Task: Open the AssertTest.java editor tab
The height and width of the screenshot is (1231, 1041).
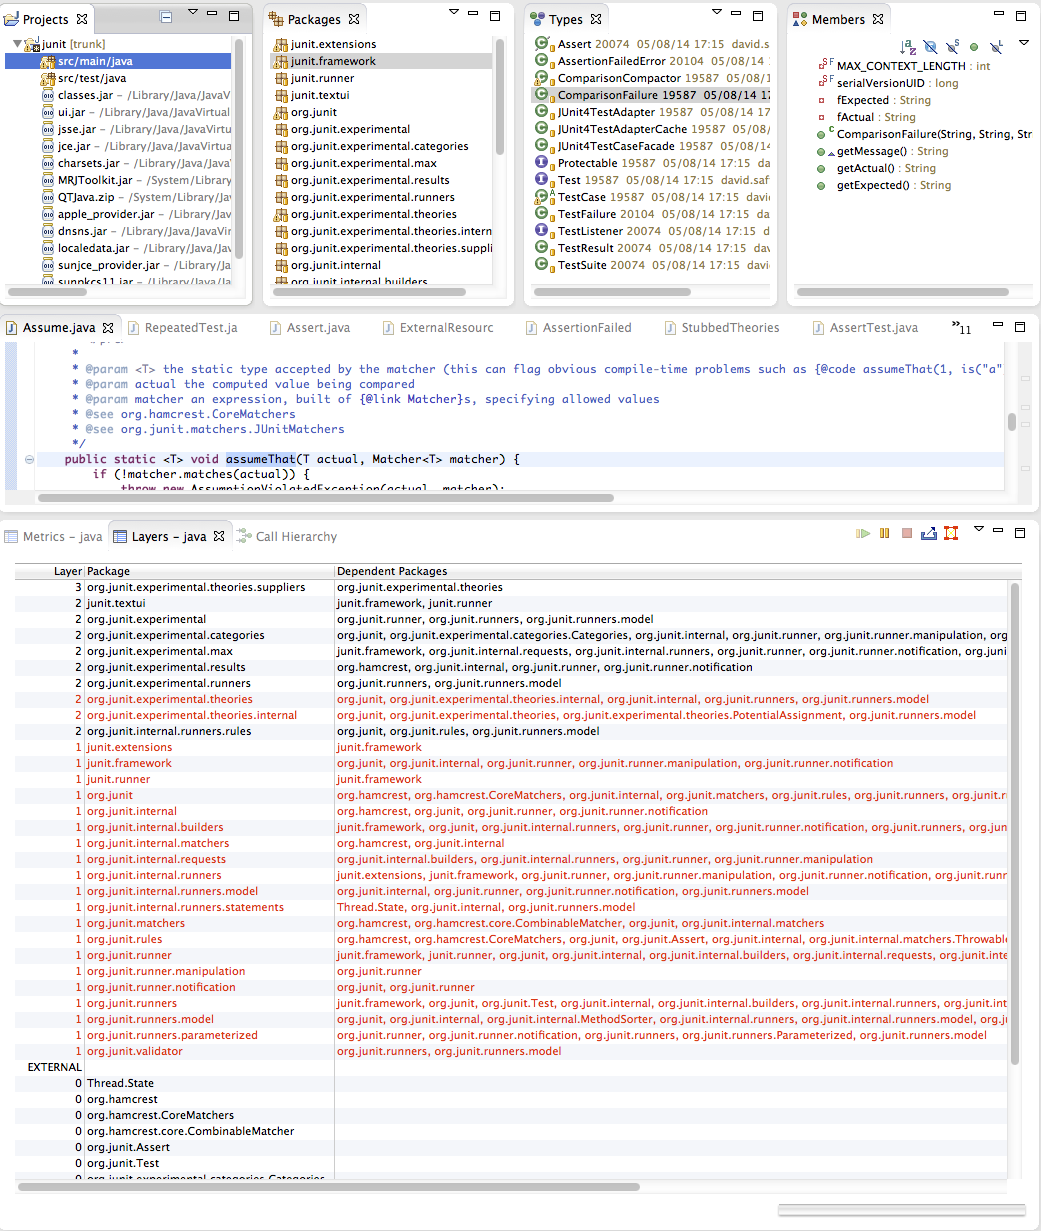Action: tap(873, 328)
